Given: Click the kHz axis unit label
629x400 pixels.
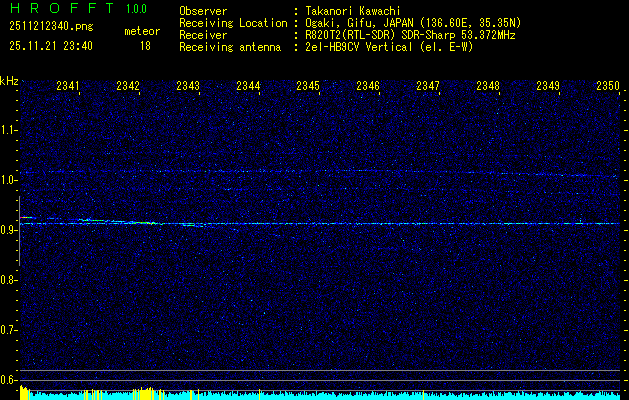Looking at the screenshot, I should [x=9, y=80].
